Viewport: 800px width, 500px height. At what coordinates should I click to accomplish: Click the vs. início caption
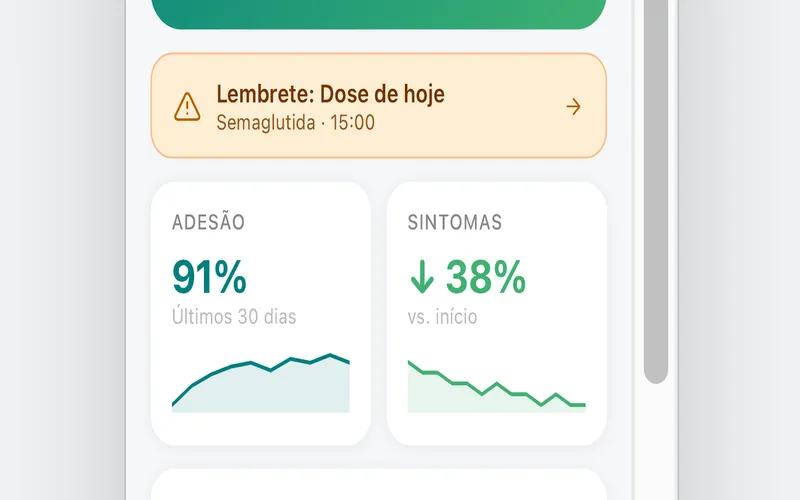point(442,317)
